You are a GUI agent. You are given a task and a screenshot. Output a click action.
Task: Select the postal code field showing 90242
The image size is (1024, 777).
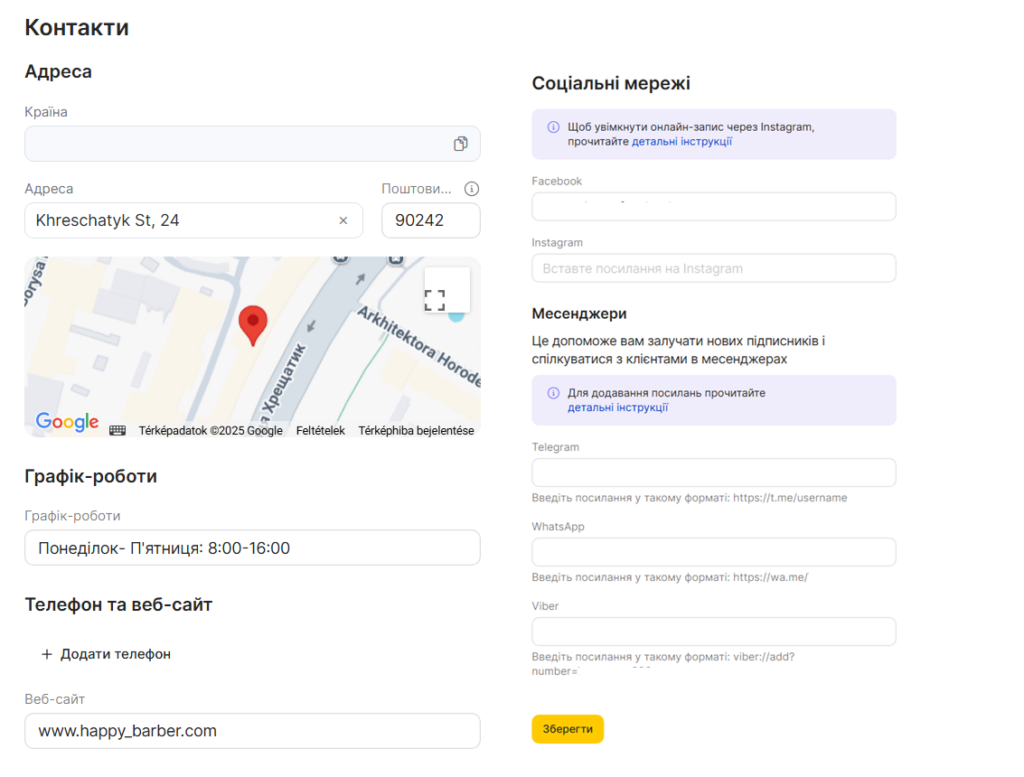(x=430, y=221)
